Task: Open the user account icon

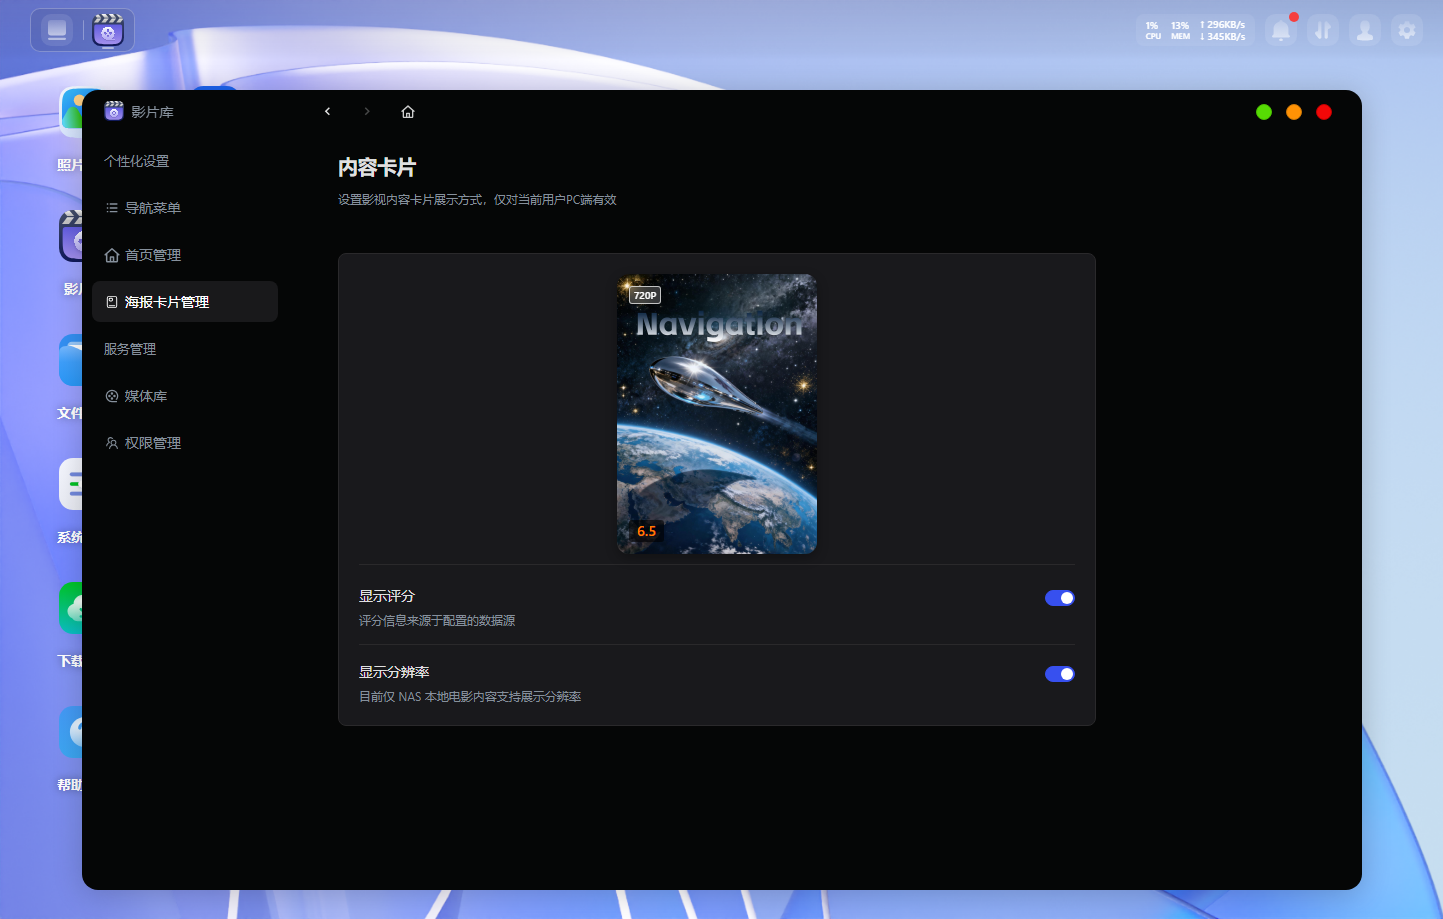Action: (x=1365, y=31)
